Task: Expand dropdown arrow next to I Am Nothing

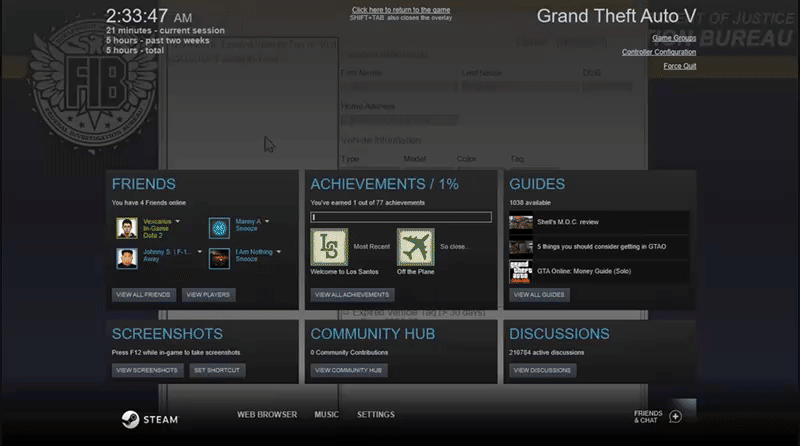Action: click(279, 252)
